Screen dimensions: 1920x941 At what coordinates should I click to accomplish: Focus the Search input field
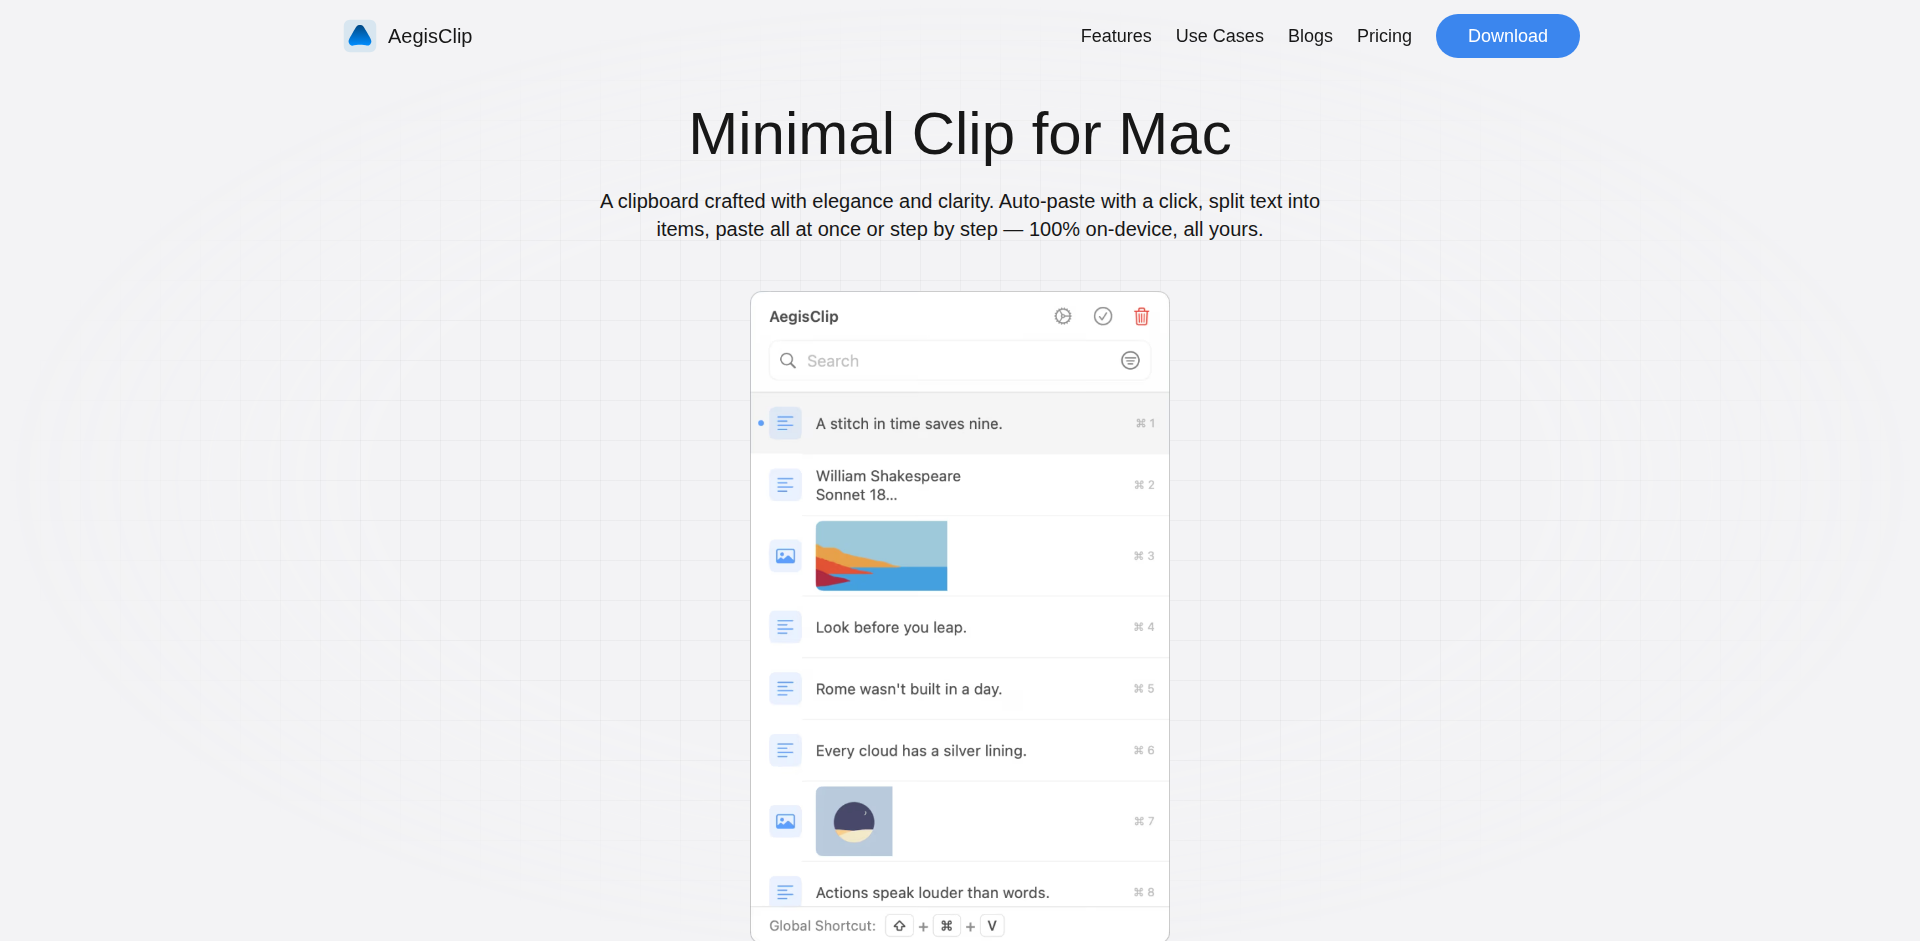click(x=960, y=361)
